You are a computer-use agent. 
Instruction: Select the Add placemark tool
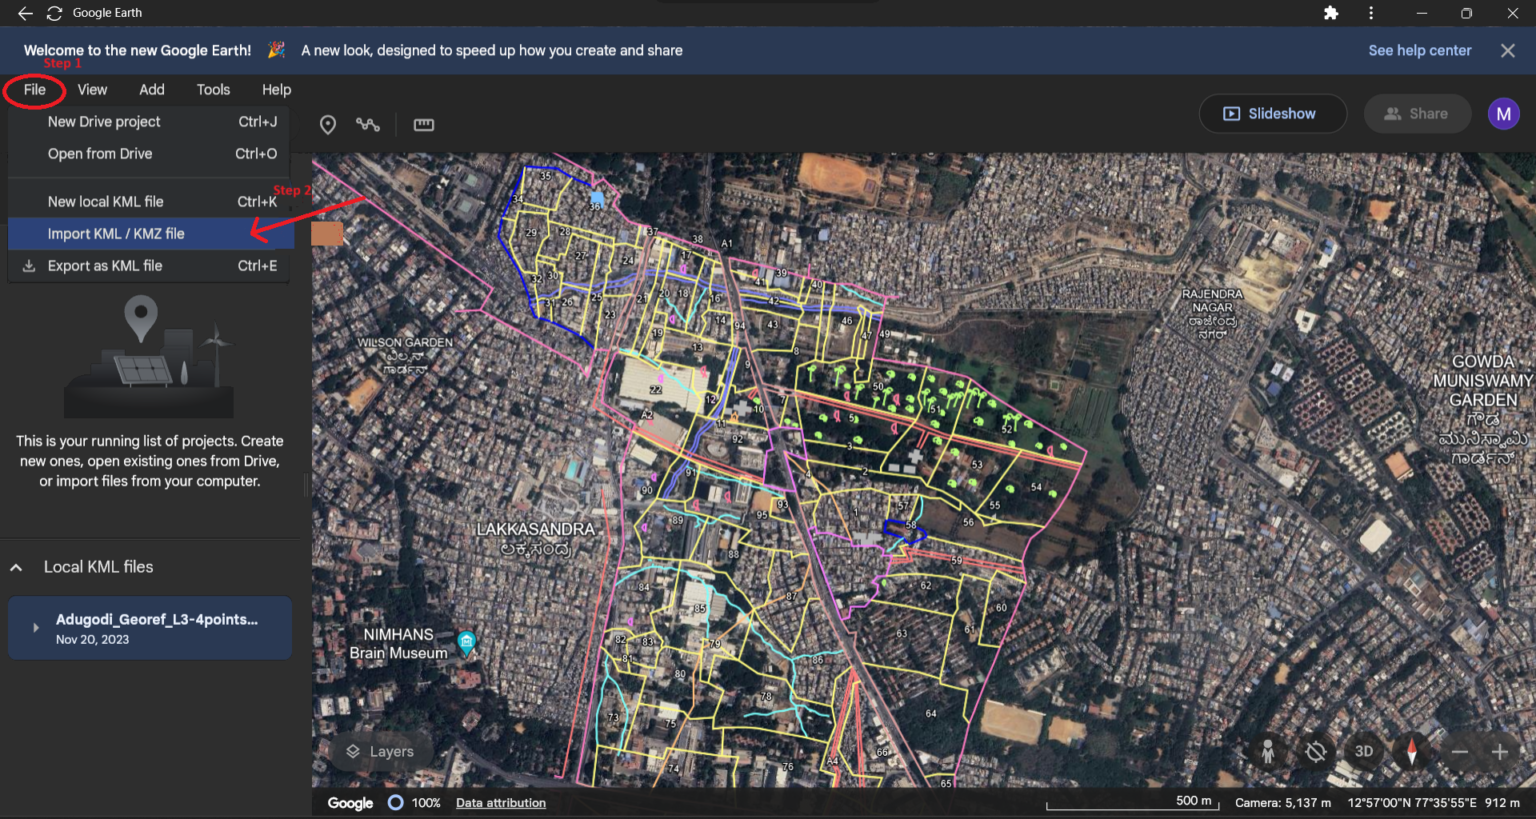(328, 124)
